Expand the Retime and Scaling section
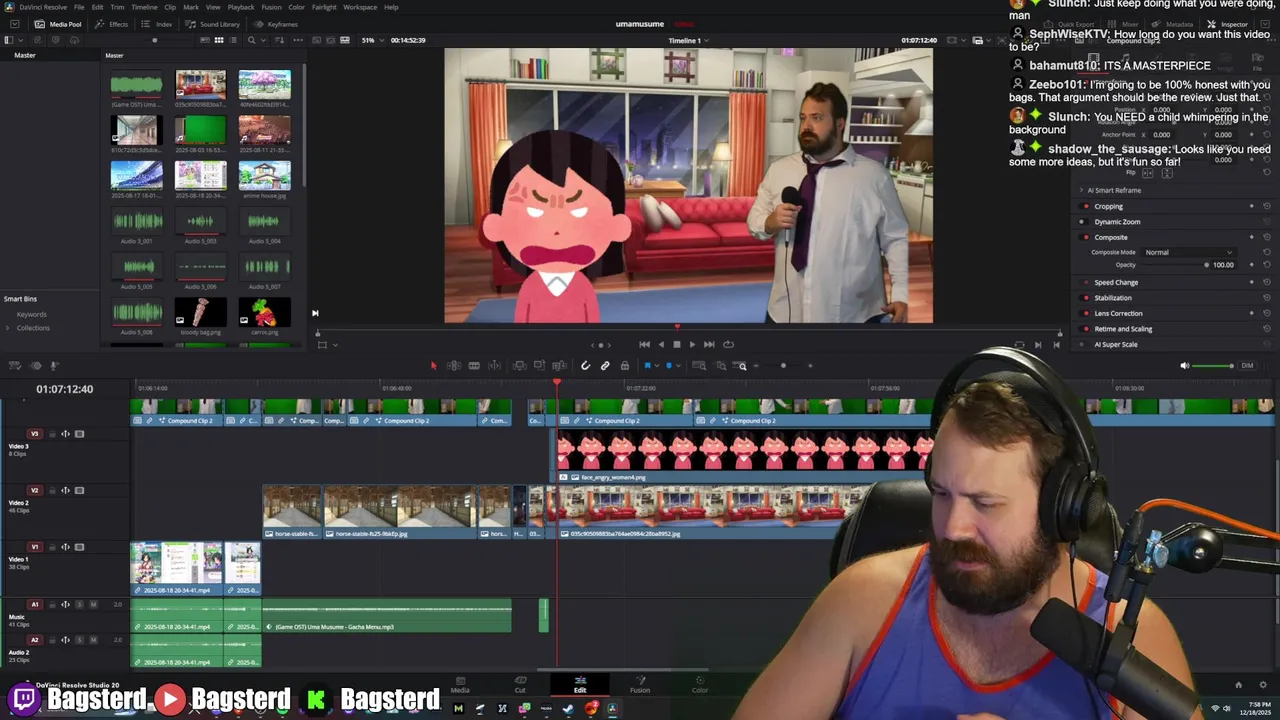 tap(1123, 329)
